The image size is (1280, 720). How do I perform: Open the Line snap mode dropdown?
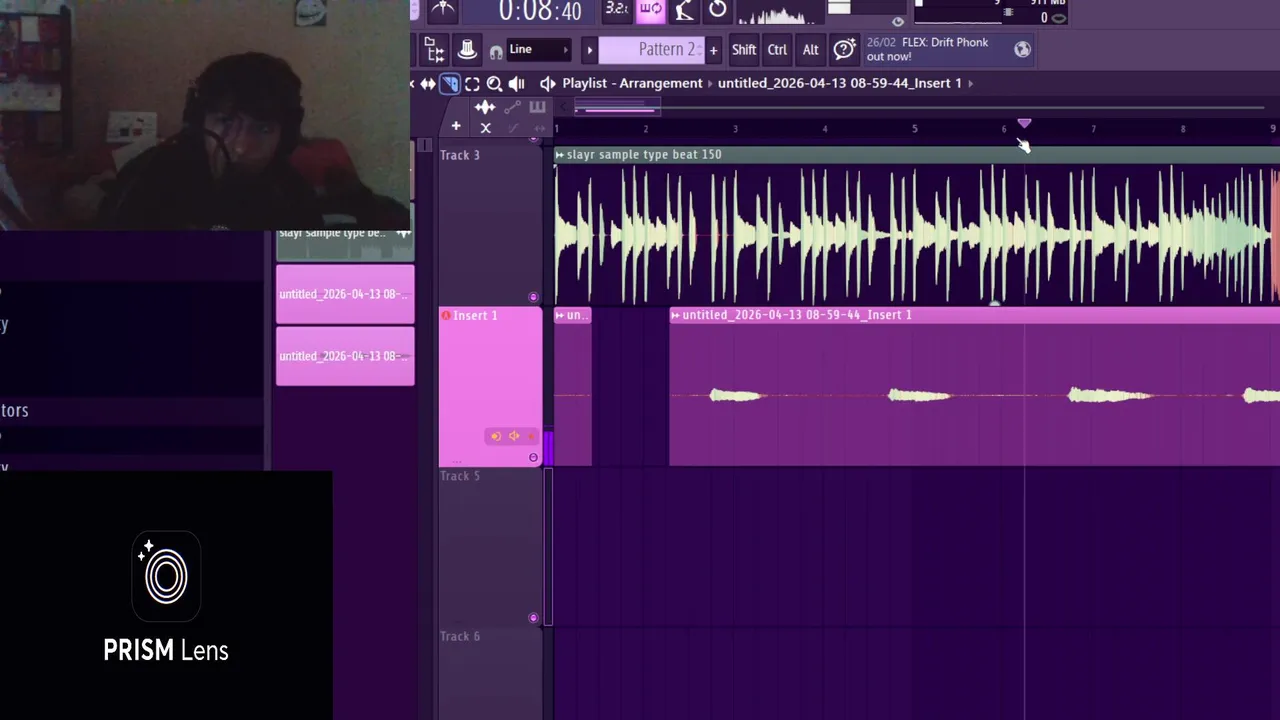[x=538, y=49]
